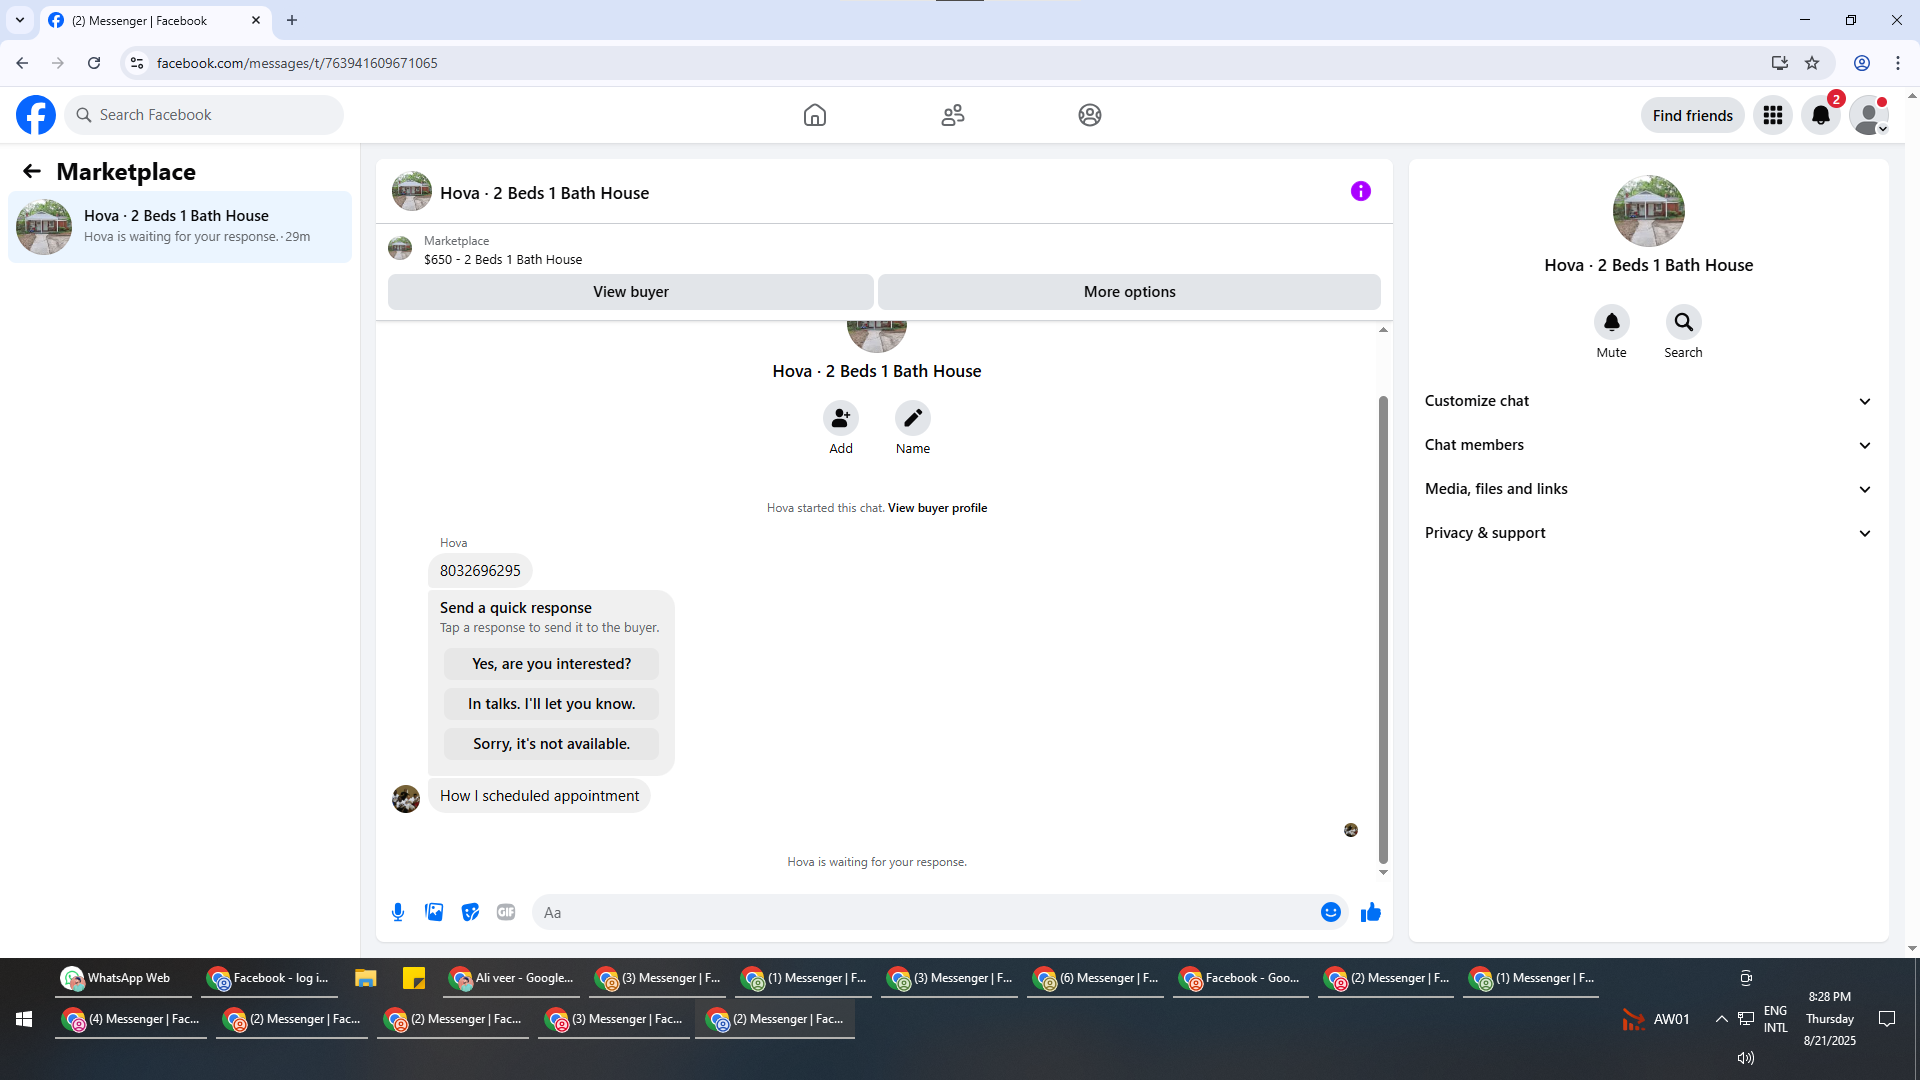Search in conversation via magnifier icon
The image size is (1920, 1080).
pos(1683,322)
